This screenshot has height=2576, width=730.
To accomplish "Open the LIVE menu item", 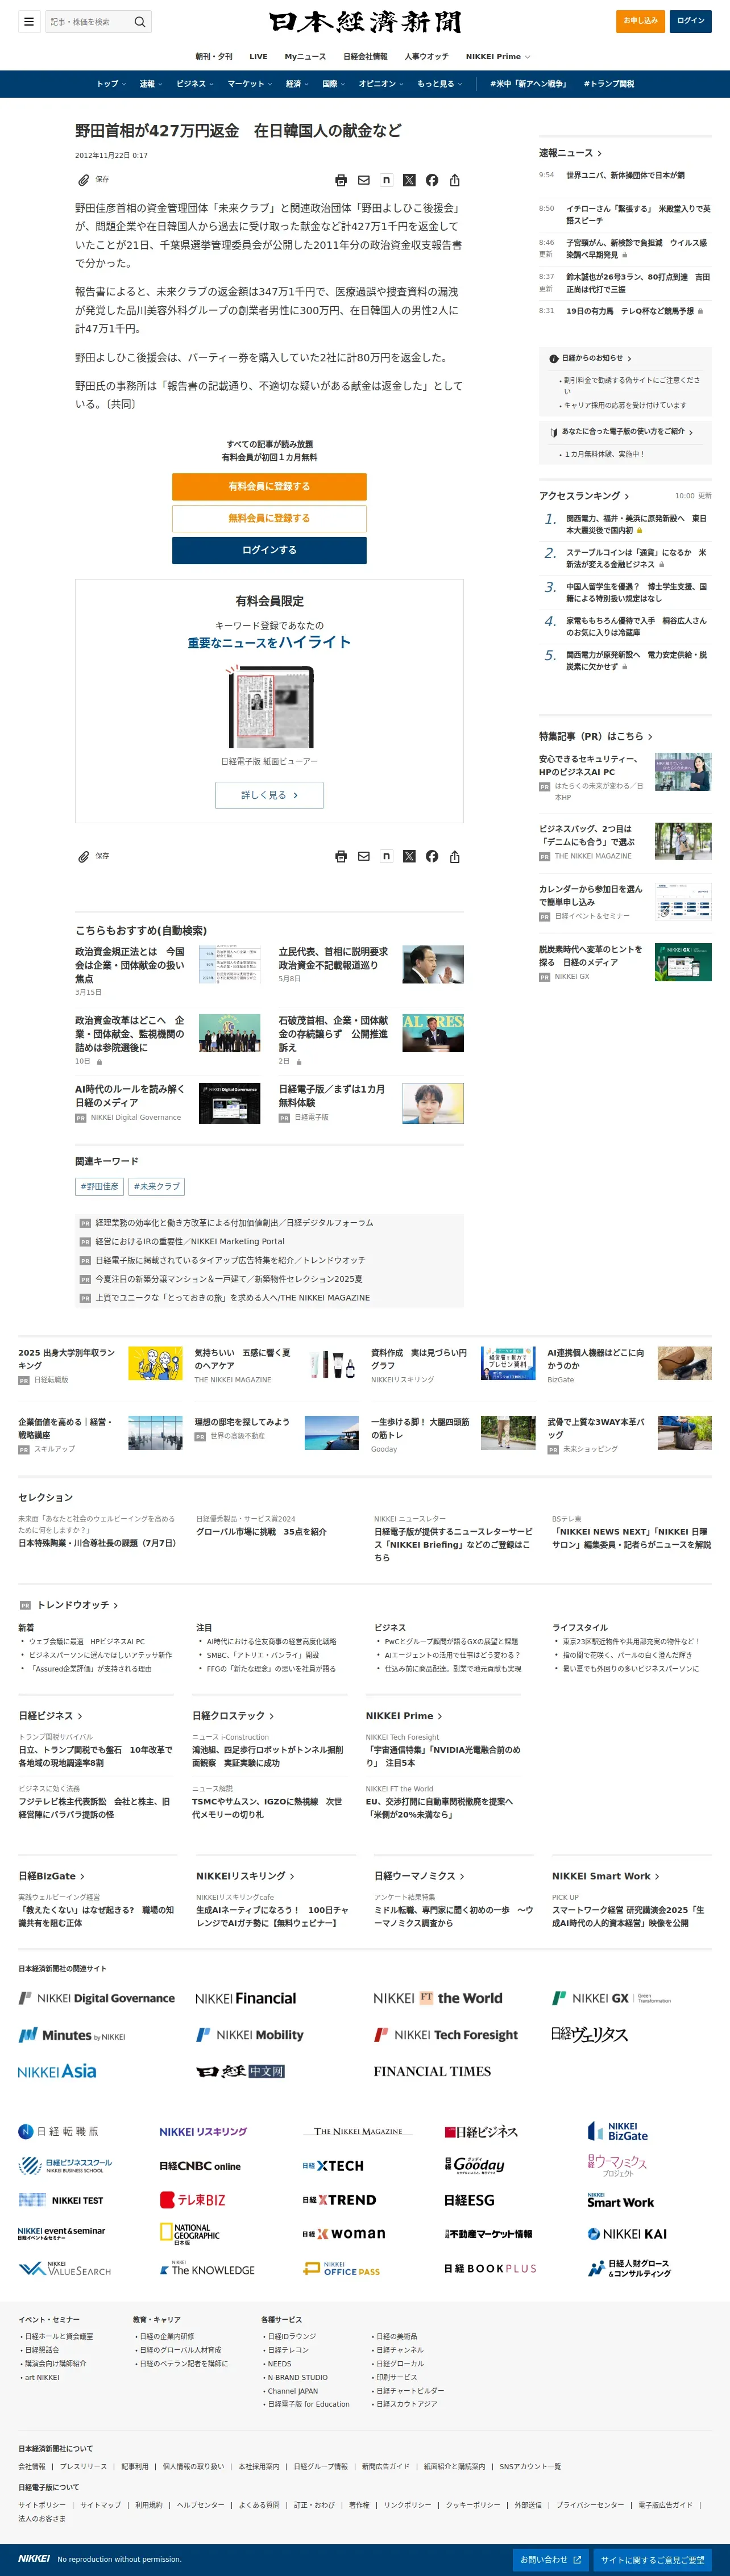I will tap(258, 57).
